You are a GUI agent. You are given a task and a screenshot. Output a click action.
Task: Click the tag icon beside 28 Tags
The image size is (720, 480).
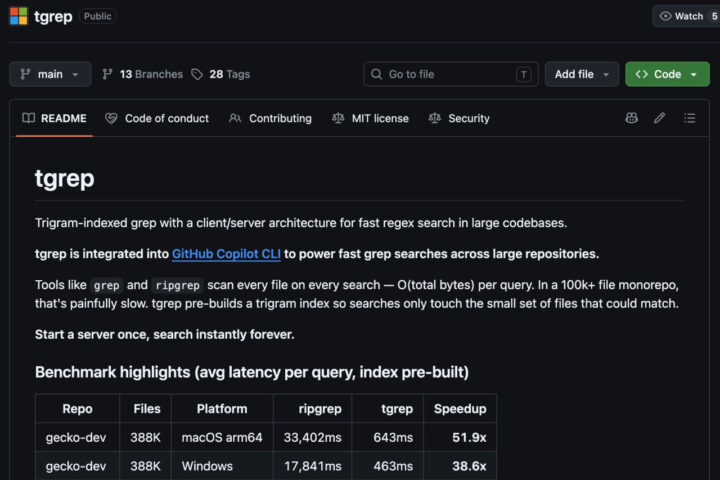(197, 74)
